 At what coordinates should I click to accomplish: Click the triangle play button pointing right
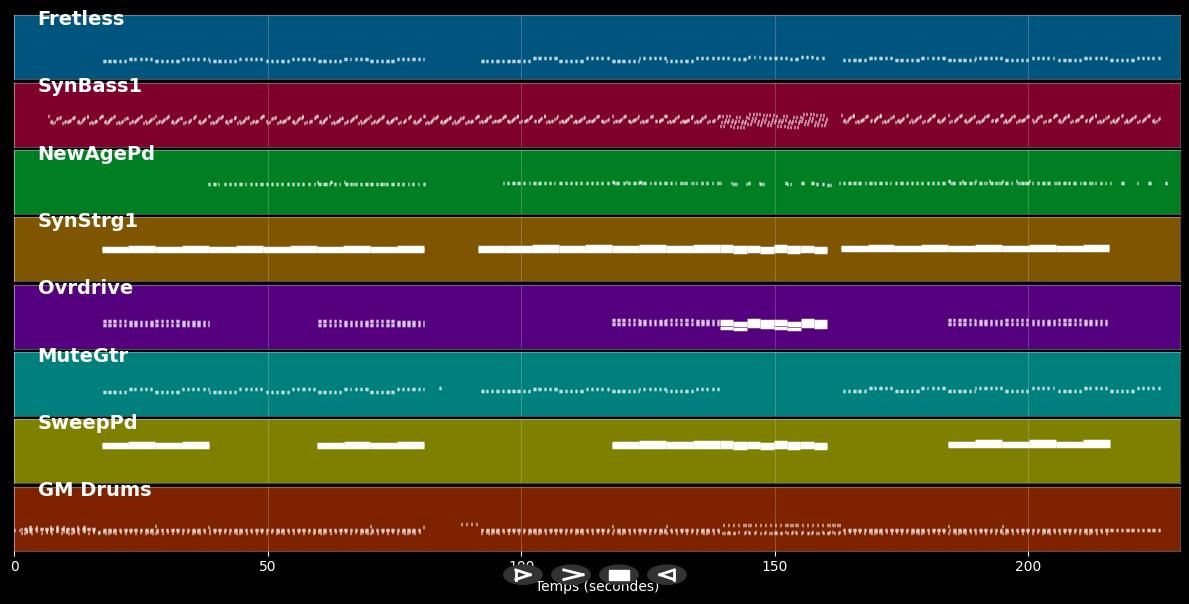(522, 575)
